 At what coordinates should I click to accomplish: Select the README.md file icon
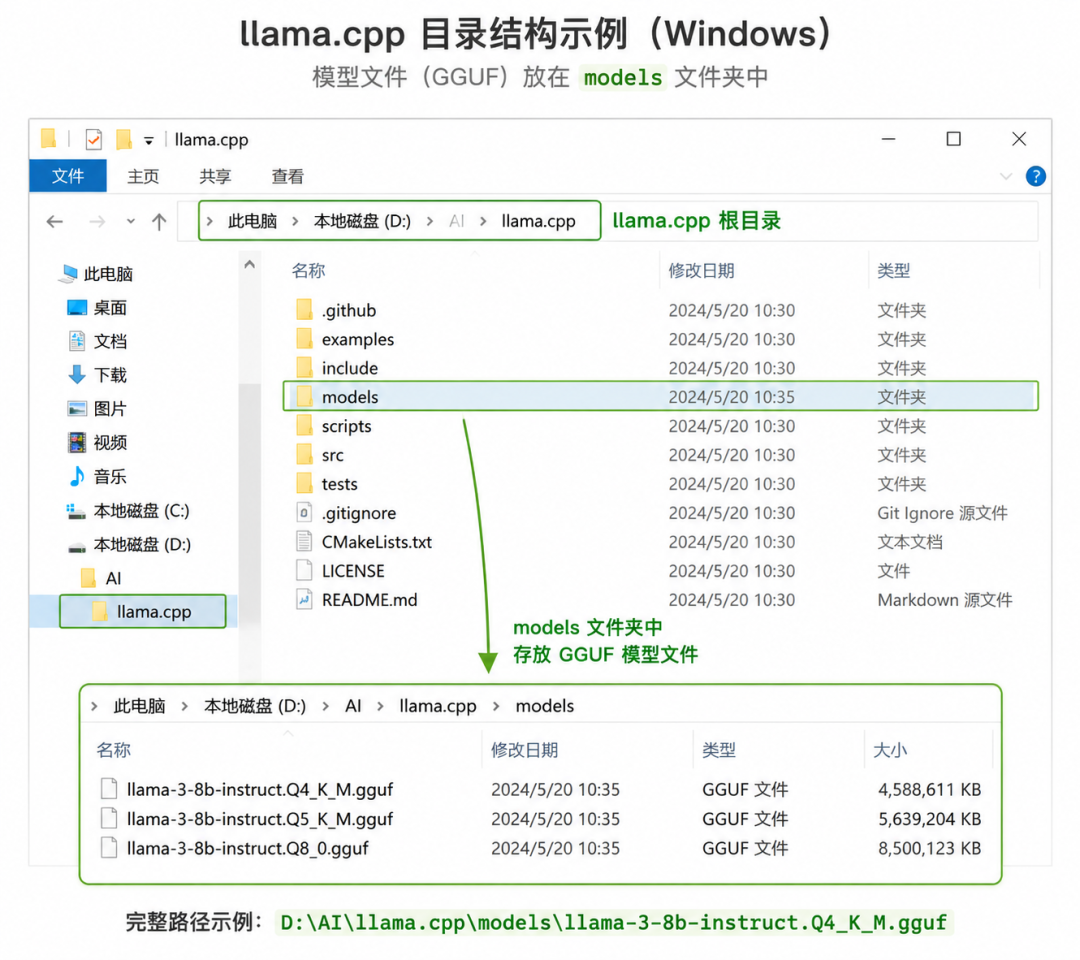click(x=304, y=599)
